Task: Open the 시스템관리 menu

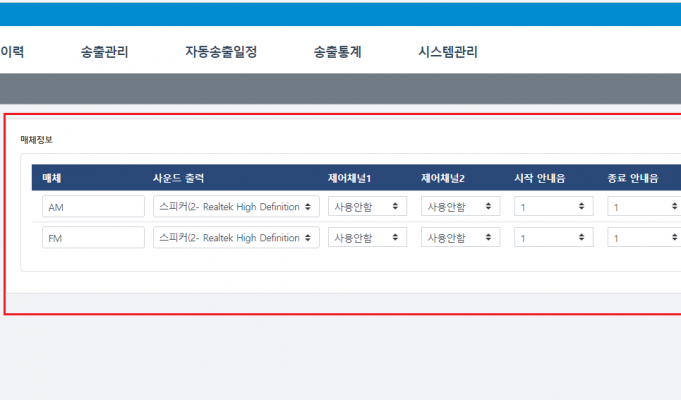Action: point(448,52)
